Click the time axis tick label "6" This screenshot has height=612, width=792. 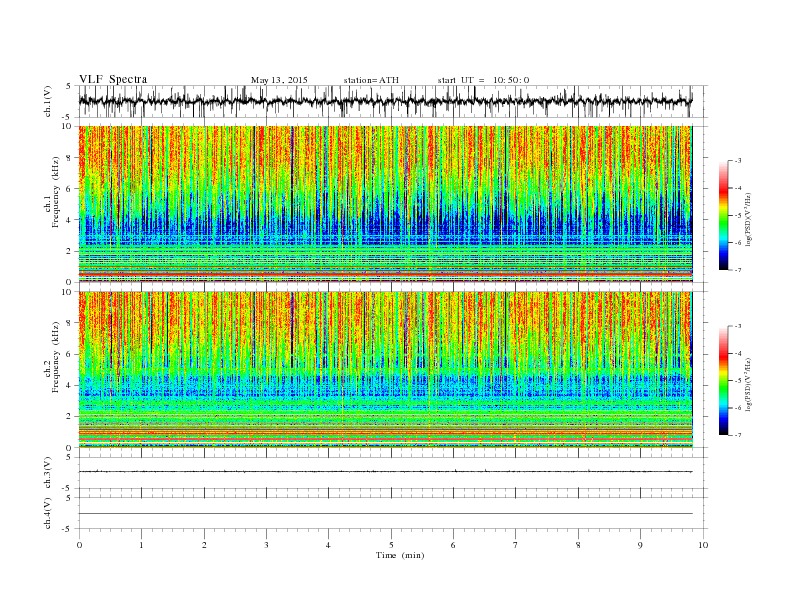(x=453, y=545)
